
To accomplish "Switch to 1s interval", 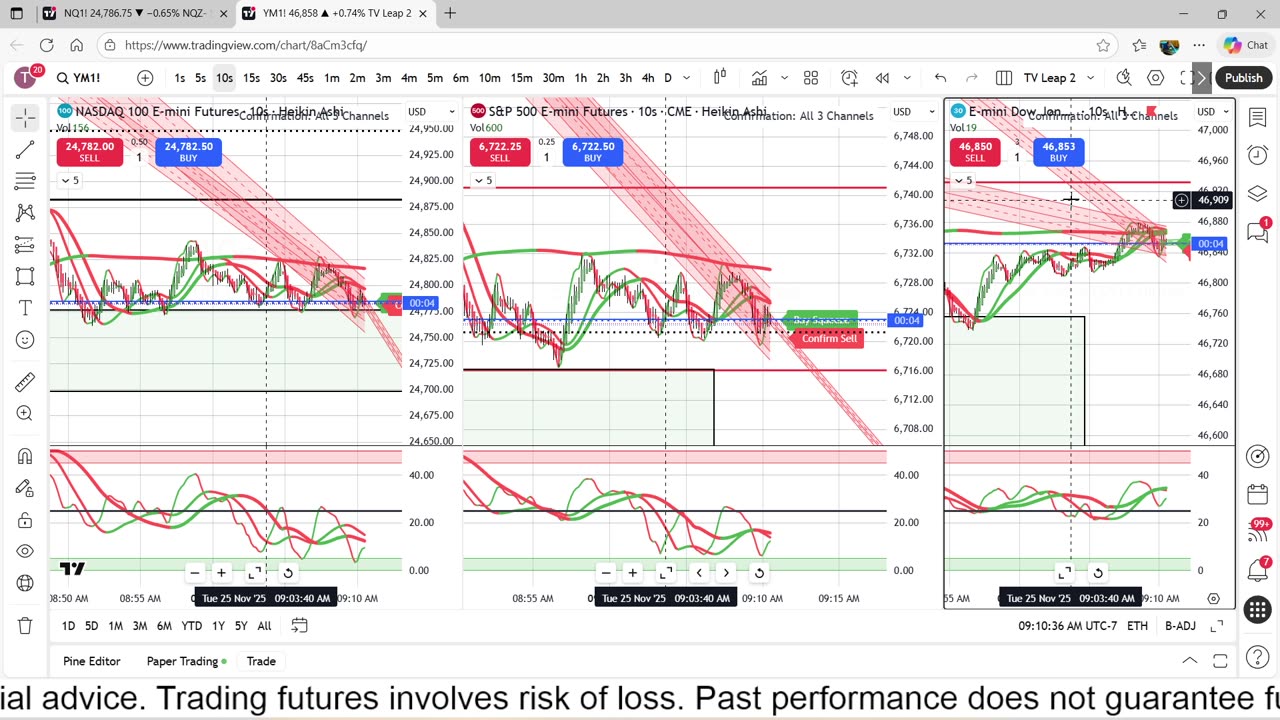I will click(179, 78).
